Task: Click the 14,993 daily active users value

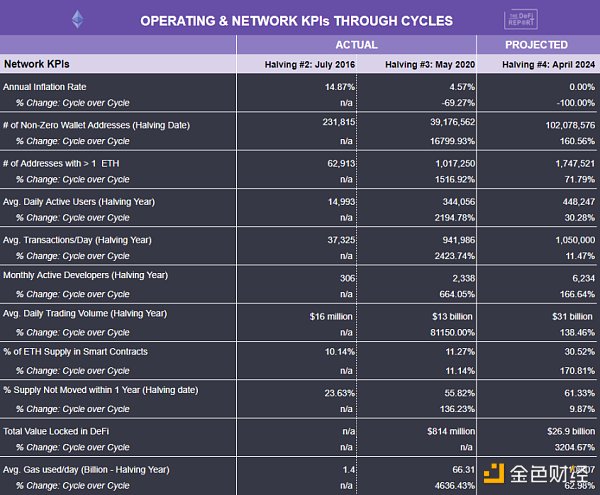Action: 341,202
